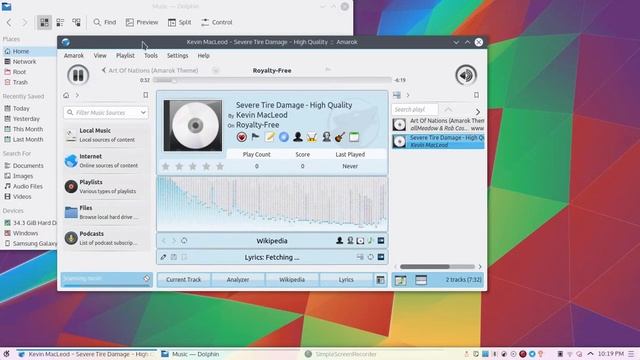Screen dimensions: 640x360
Task: Open the Playlists browser
Action: pos(106,187)
